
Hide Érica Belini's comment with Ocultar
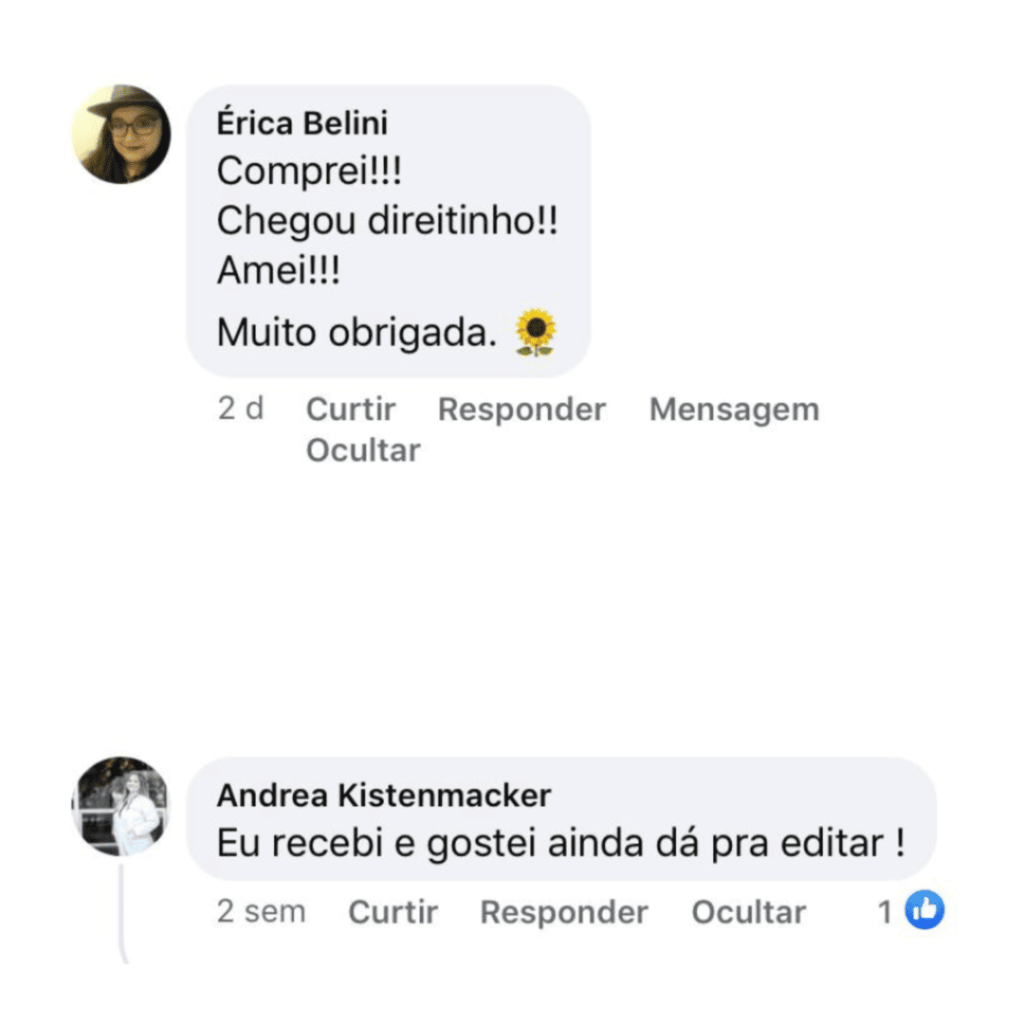tap(363, 450)
